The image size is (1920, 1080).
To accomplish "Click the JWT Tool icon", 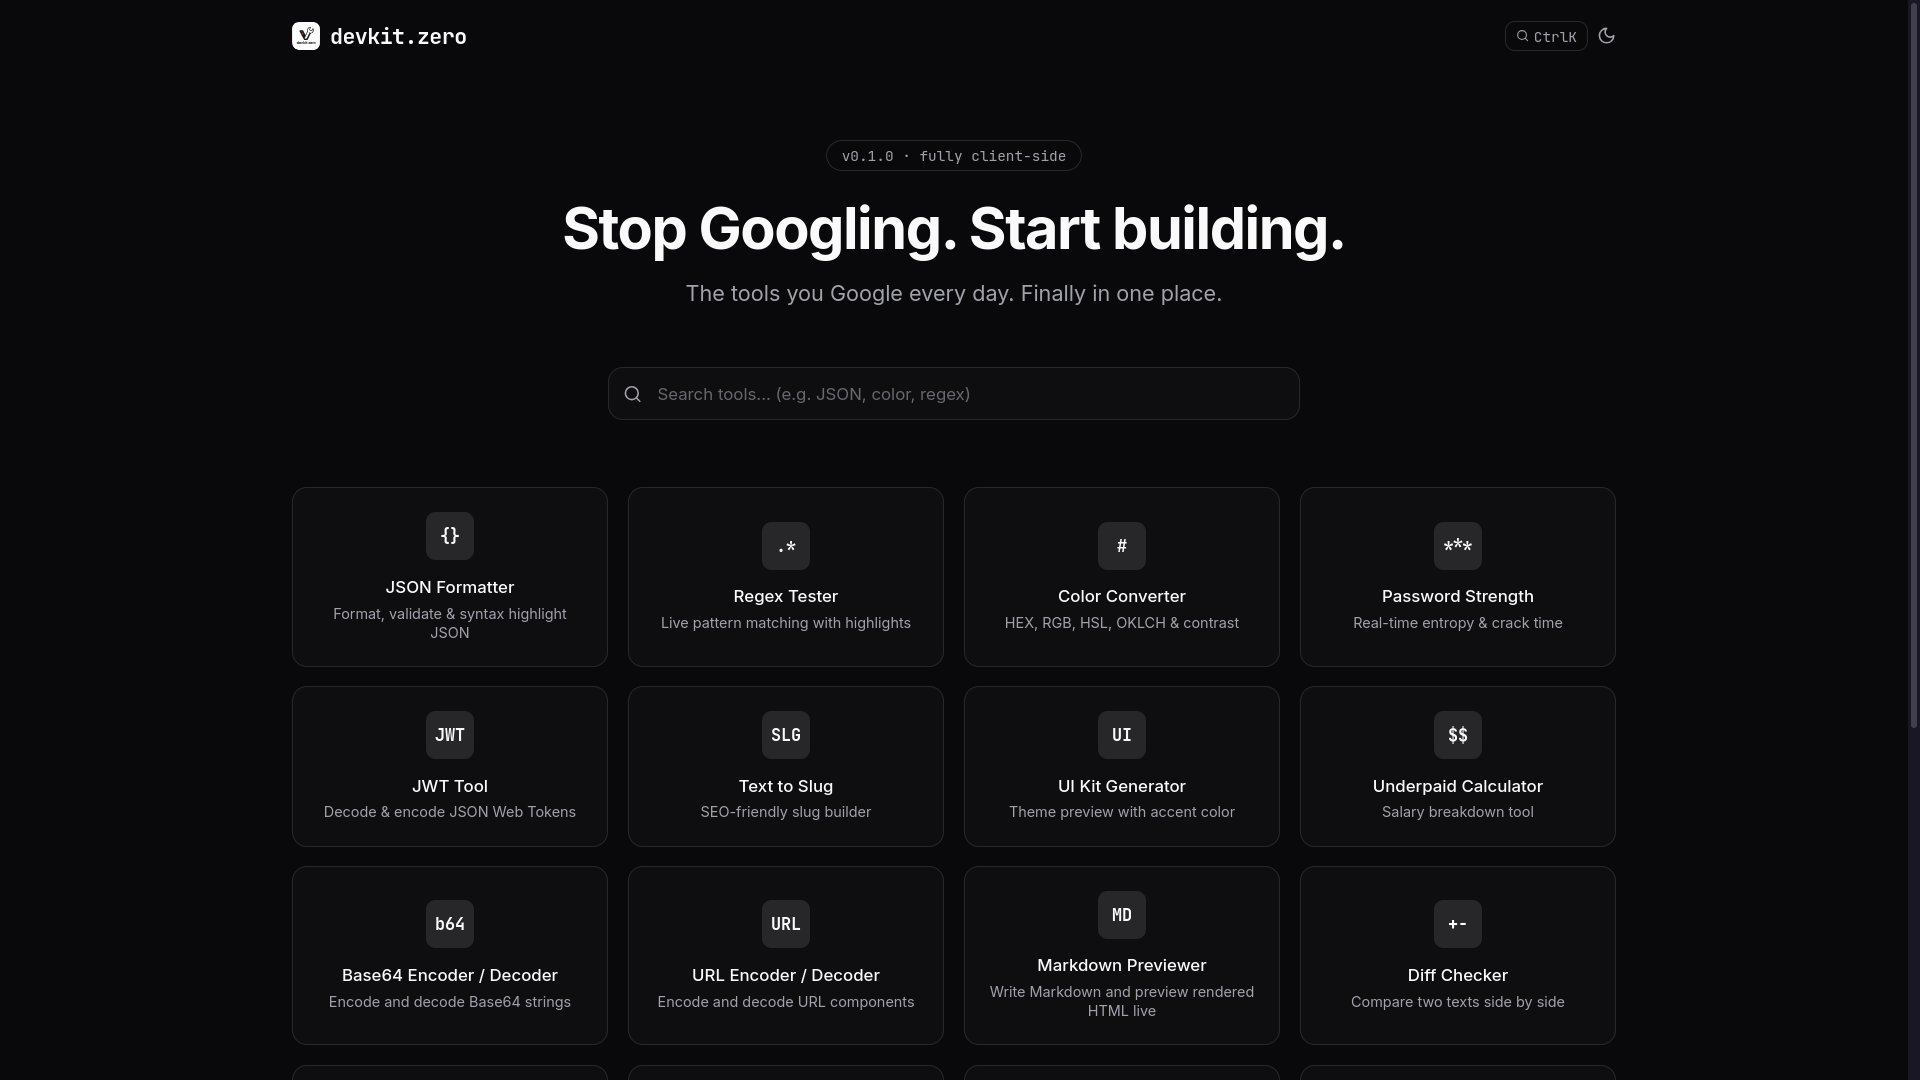I will (450, 735).
